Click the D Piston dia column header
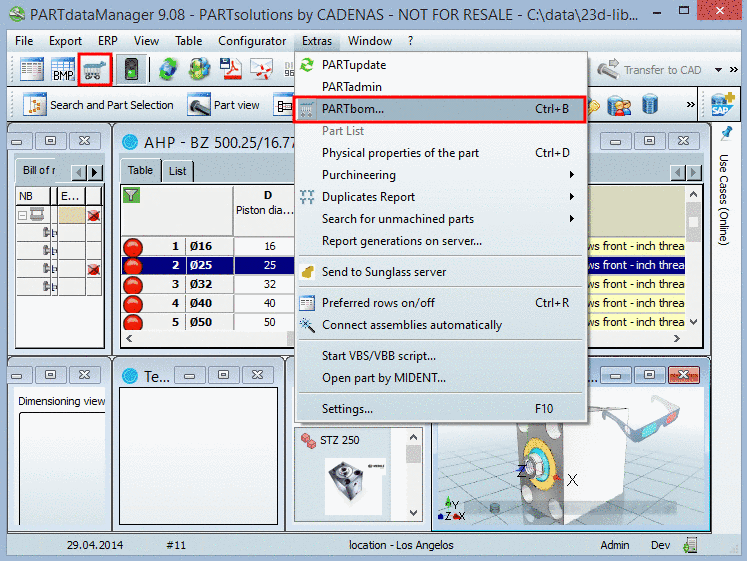Image resolution: width=747 pixels, height=561 pixels. (264, 210)
